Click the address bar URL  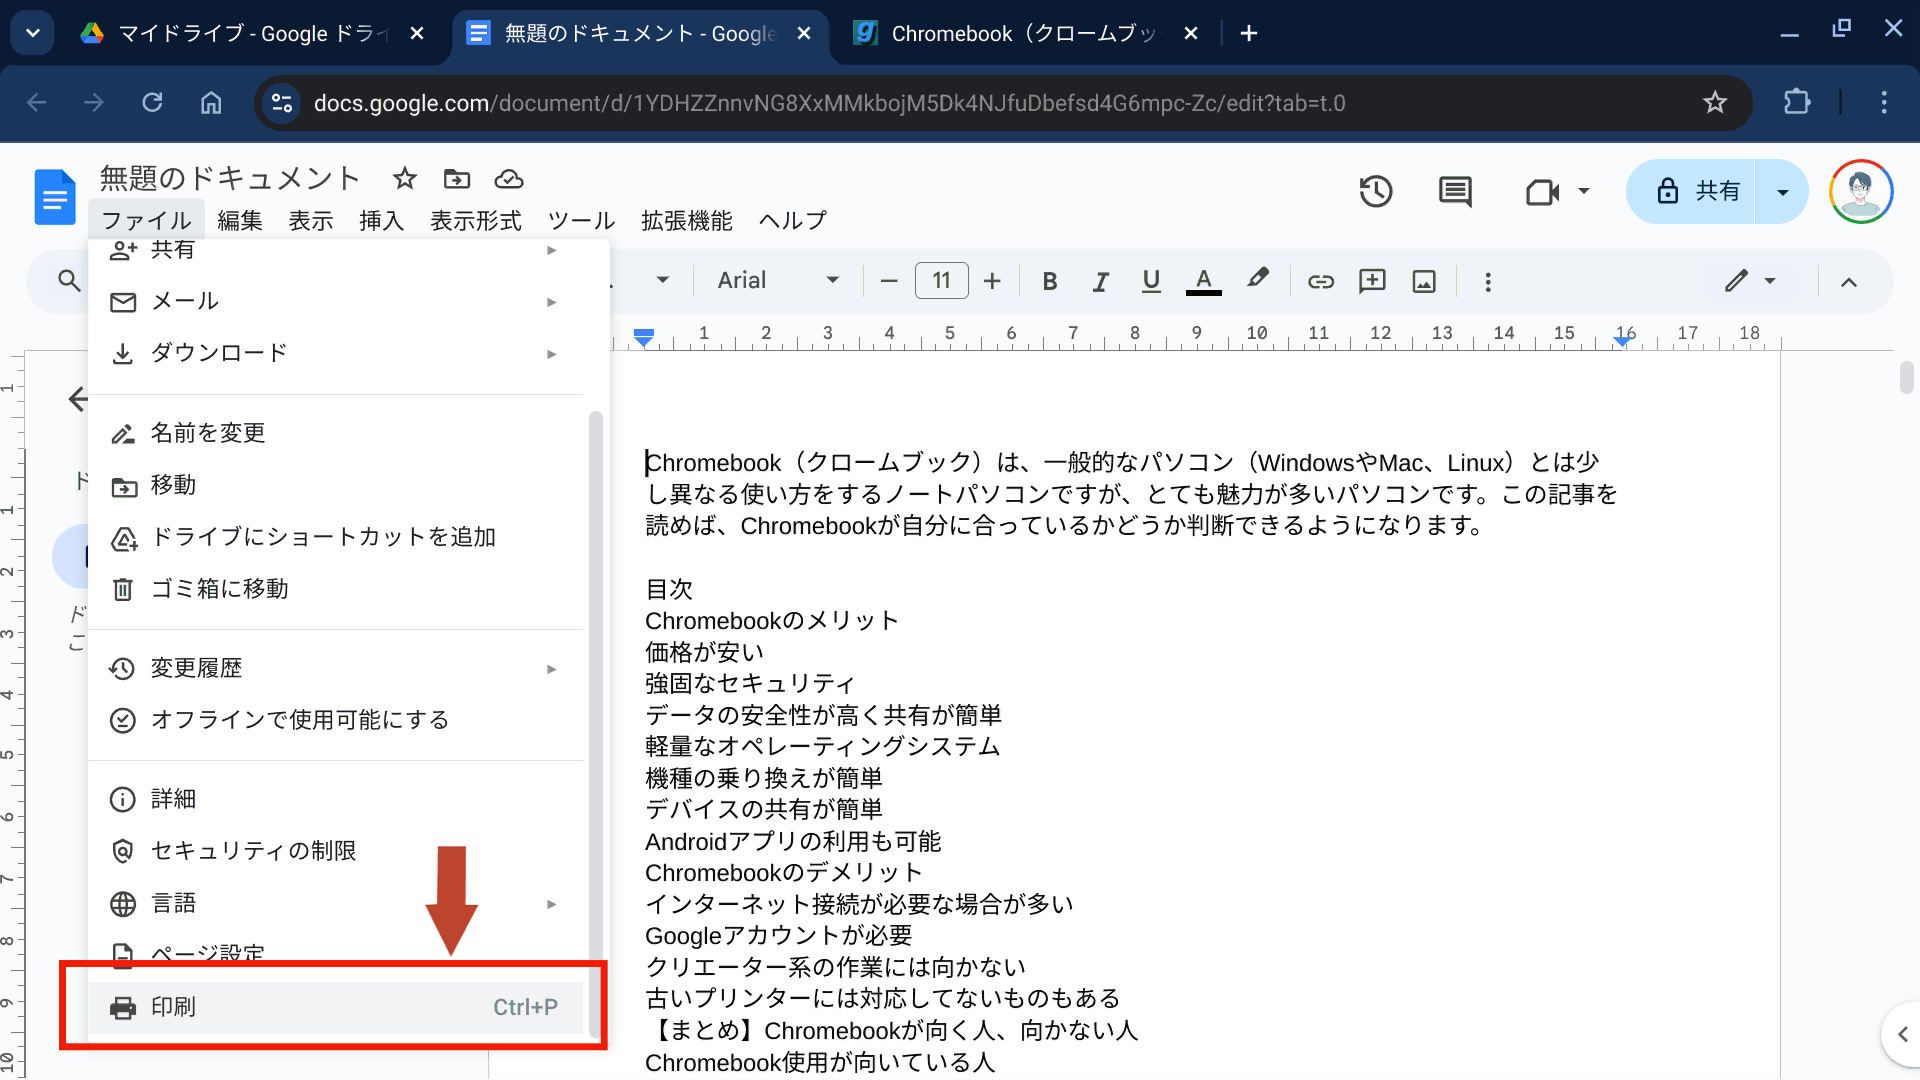pyautogui.click(x=829, y=103)
